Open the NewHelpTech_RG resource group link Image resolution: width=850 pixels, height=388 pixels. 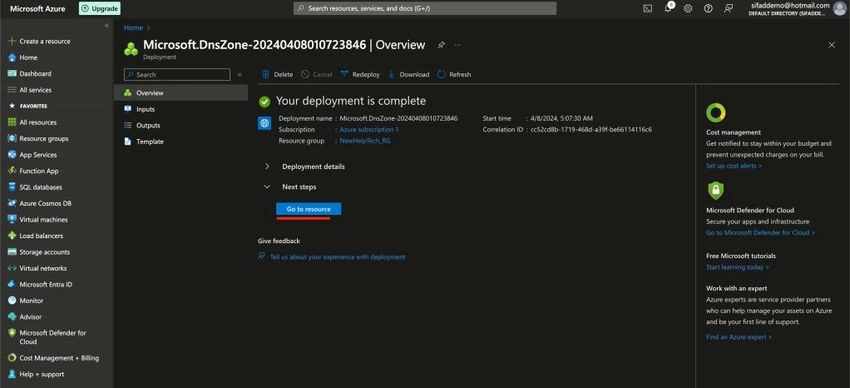coord(365,140)
